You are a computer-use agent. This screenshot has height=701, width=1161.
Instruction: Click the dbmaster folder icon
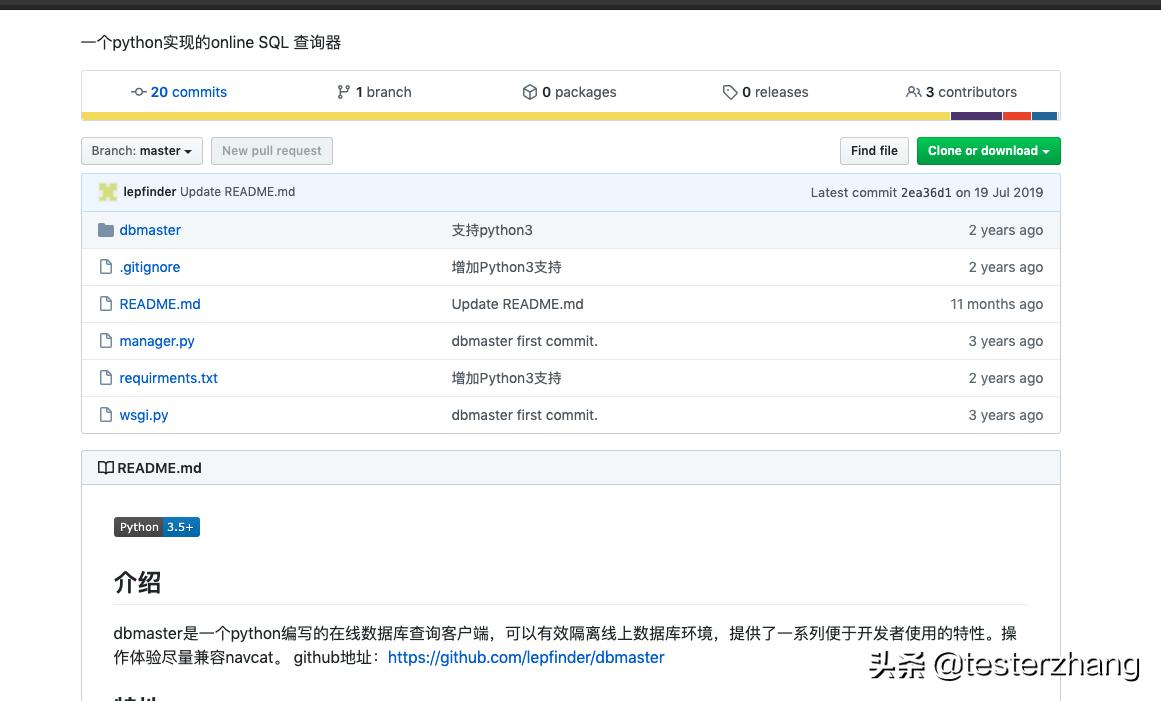[105, 229]
